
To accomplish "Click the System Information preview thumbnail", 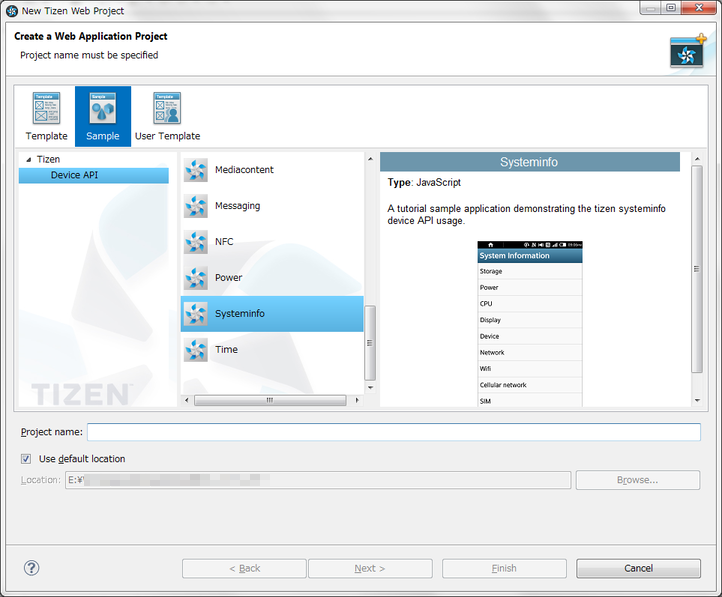I will point(530,324).
